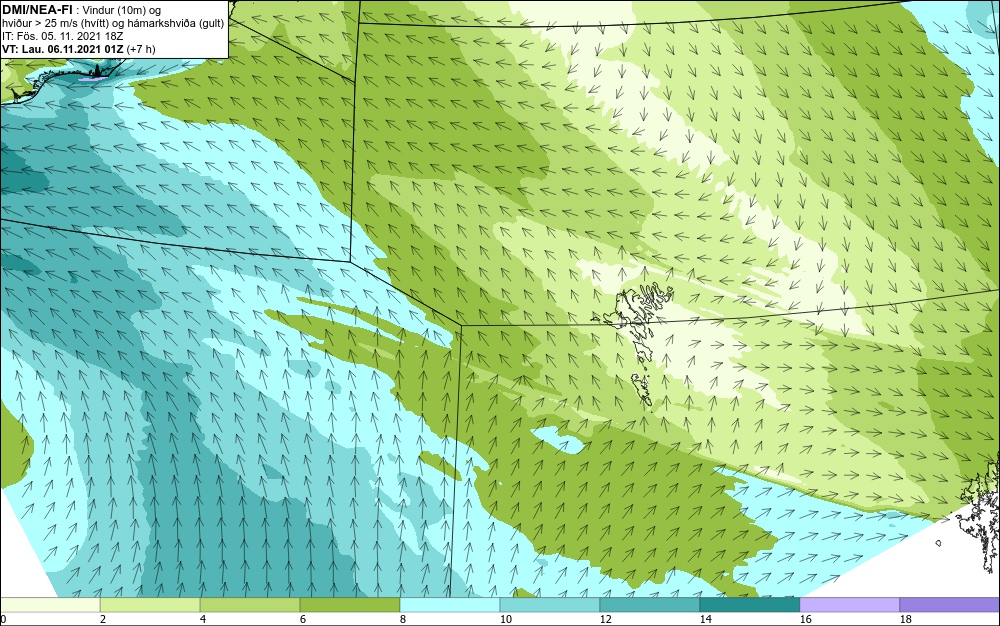1000x626 pixels.
Task: Click the 'Vindur (10m) og' label
Action: [122, 10]
